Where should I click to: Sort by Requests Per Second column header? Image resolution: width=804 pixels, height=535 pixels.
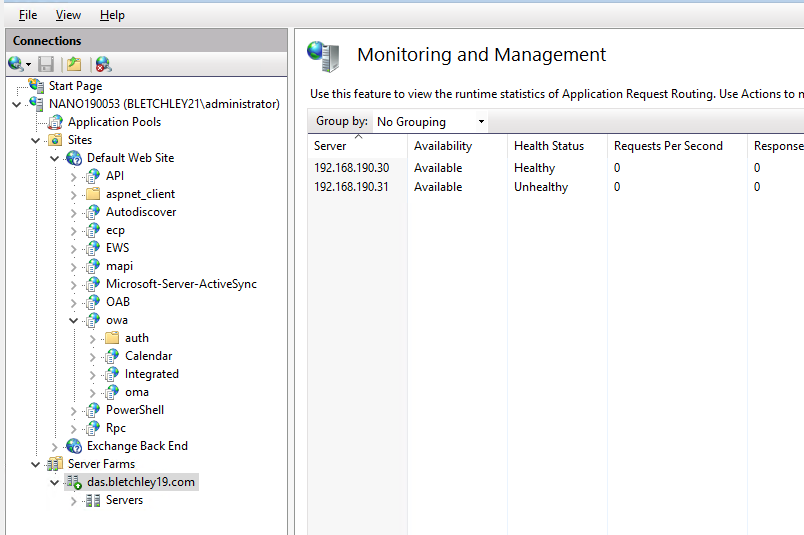click(x=678, y=146)
